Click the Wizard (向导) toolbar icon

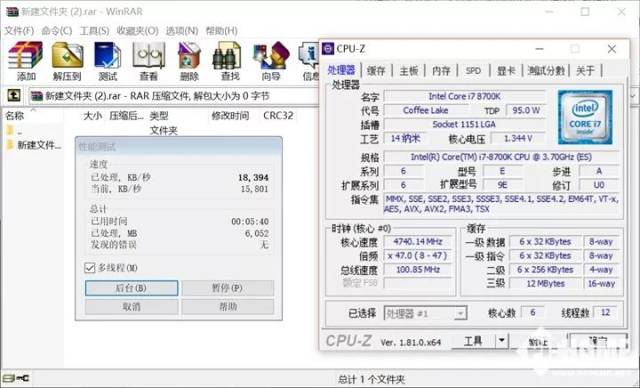pyautogui.click(x=271, y=55)
